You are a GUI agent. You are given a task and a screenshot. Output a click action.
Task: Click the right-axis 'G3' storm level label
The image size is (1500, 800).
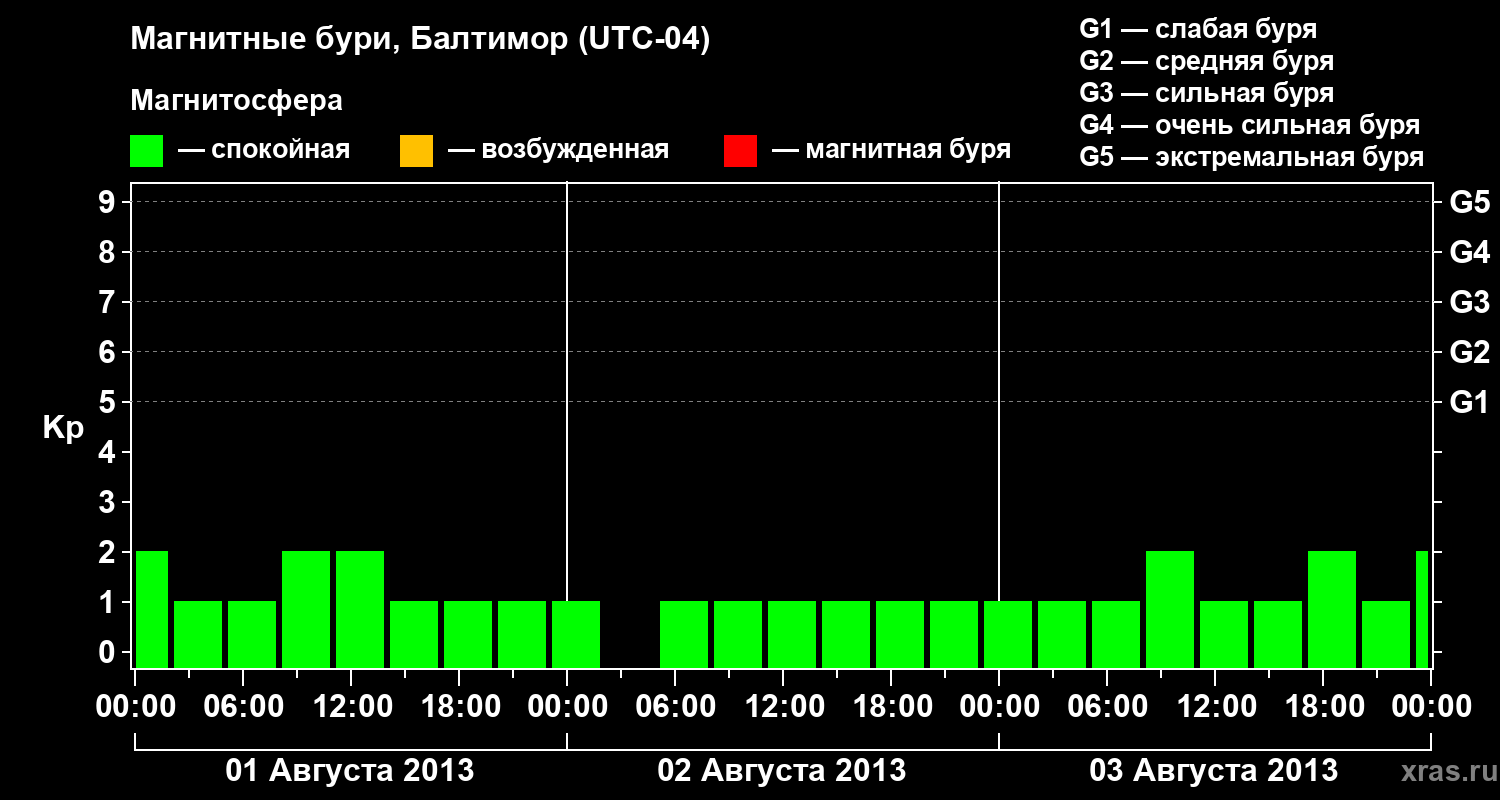pos(1469,302)
